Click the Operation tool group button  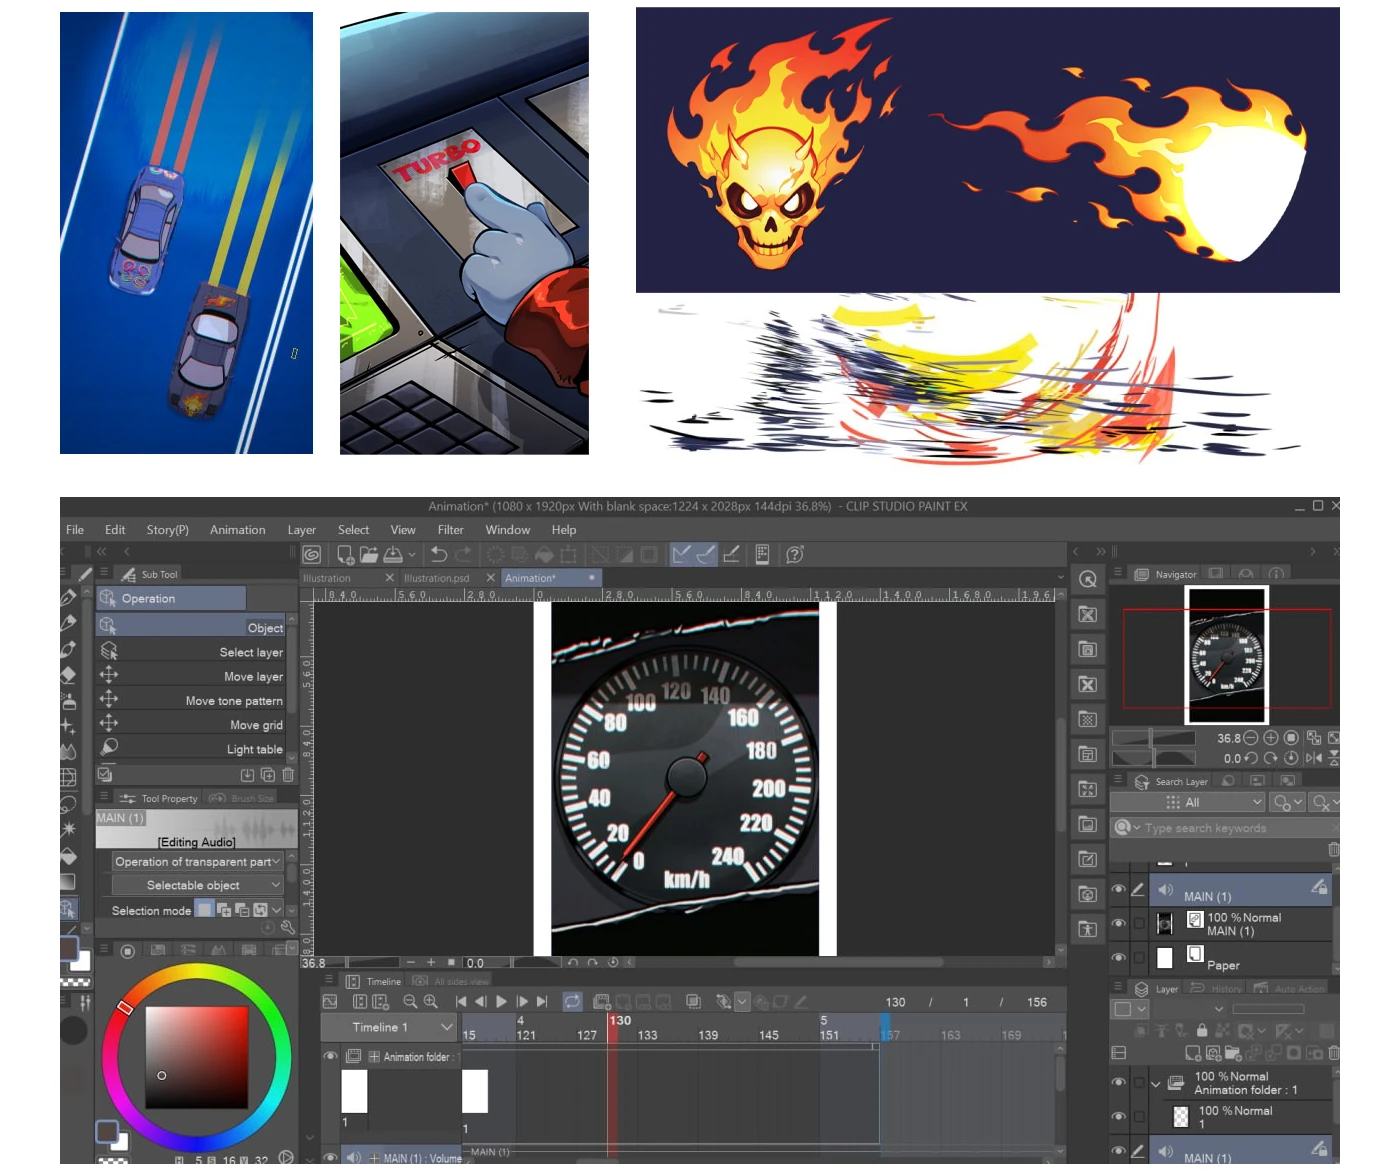[172, 598]
